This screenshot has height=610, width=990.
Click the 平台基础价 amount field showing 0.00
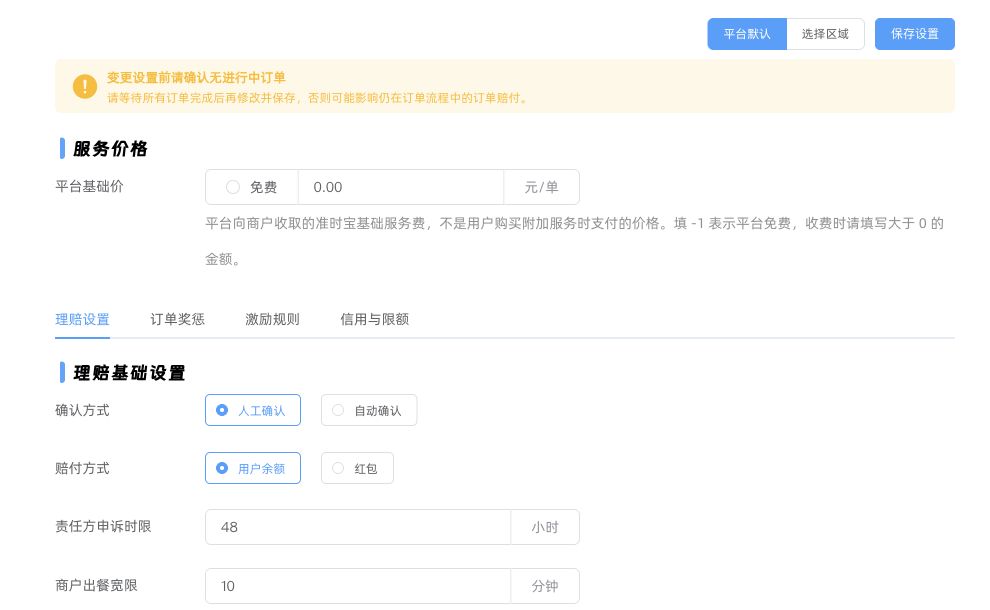[401, 187]
